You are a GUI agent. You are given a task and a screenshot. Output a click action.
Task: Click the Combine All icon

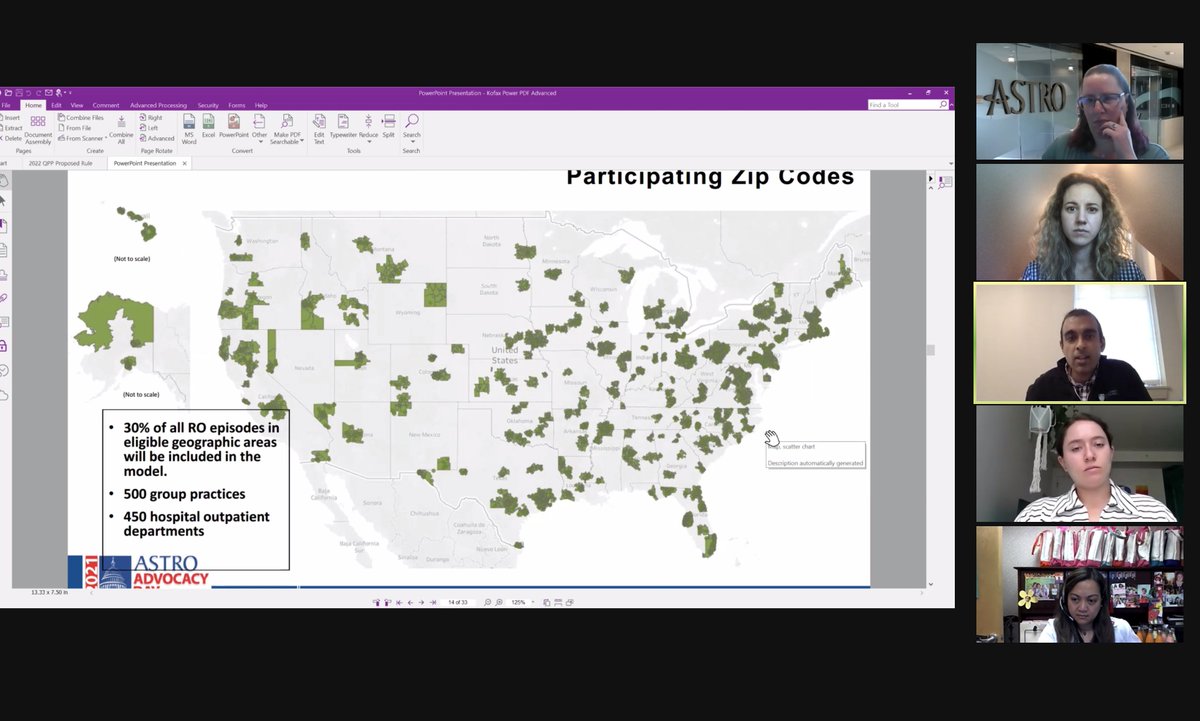[x=121, y=129]
